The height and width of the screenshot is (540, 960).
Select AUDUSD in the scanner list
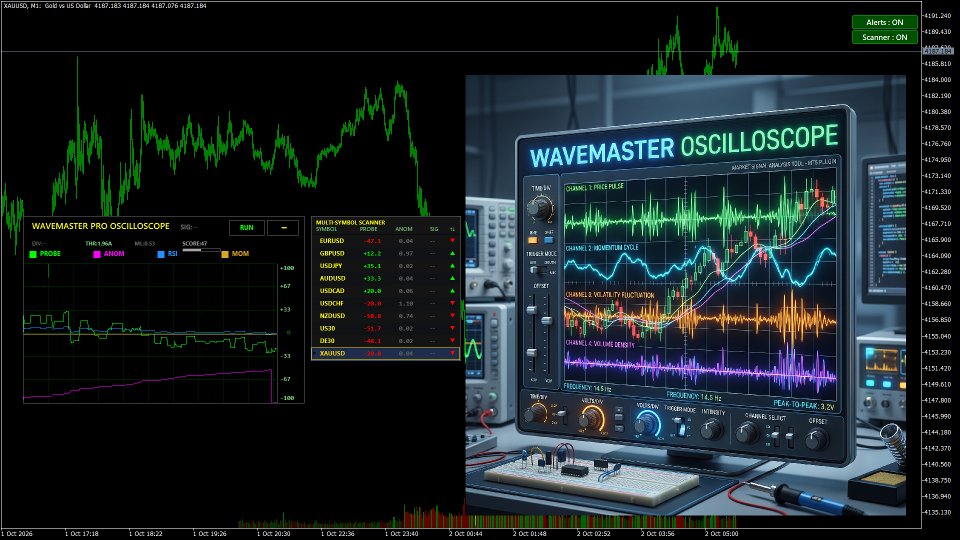click(x=332, y=278)
